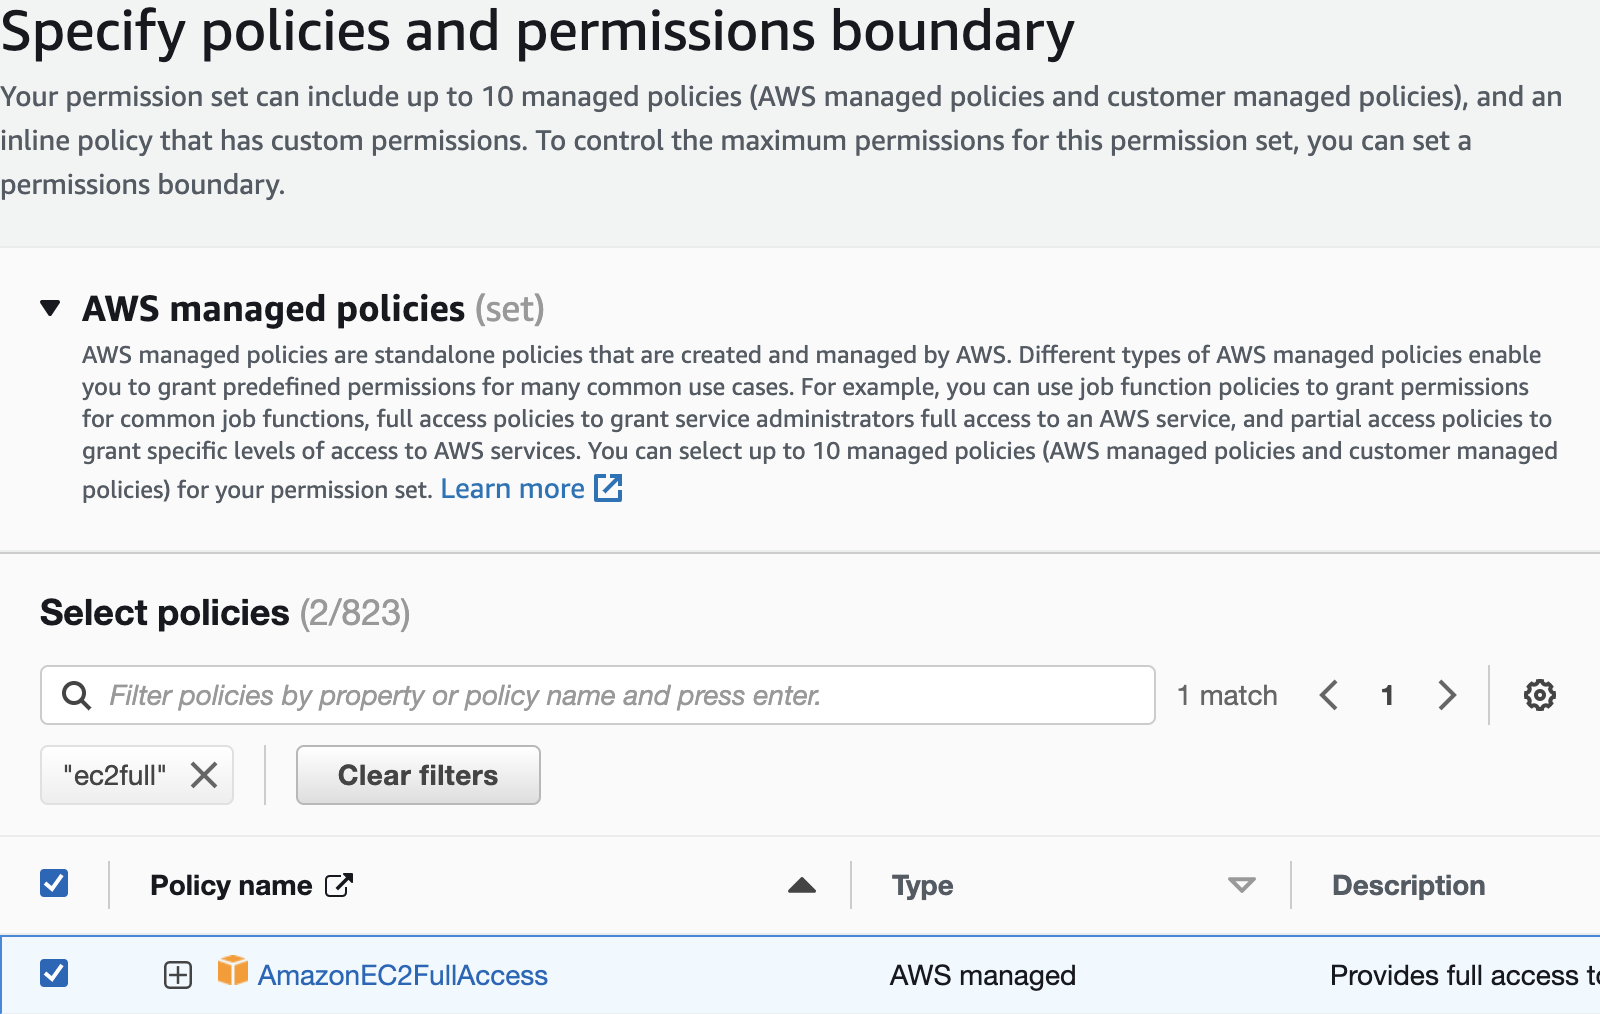This screenshot has width=1600, height=1014.
Task: Click the Clear filters button
Action: (x=418, y=775)
